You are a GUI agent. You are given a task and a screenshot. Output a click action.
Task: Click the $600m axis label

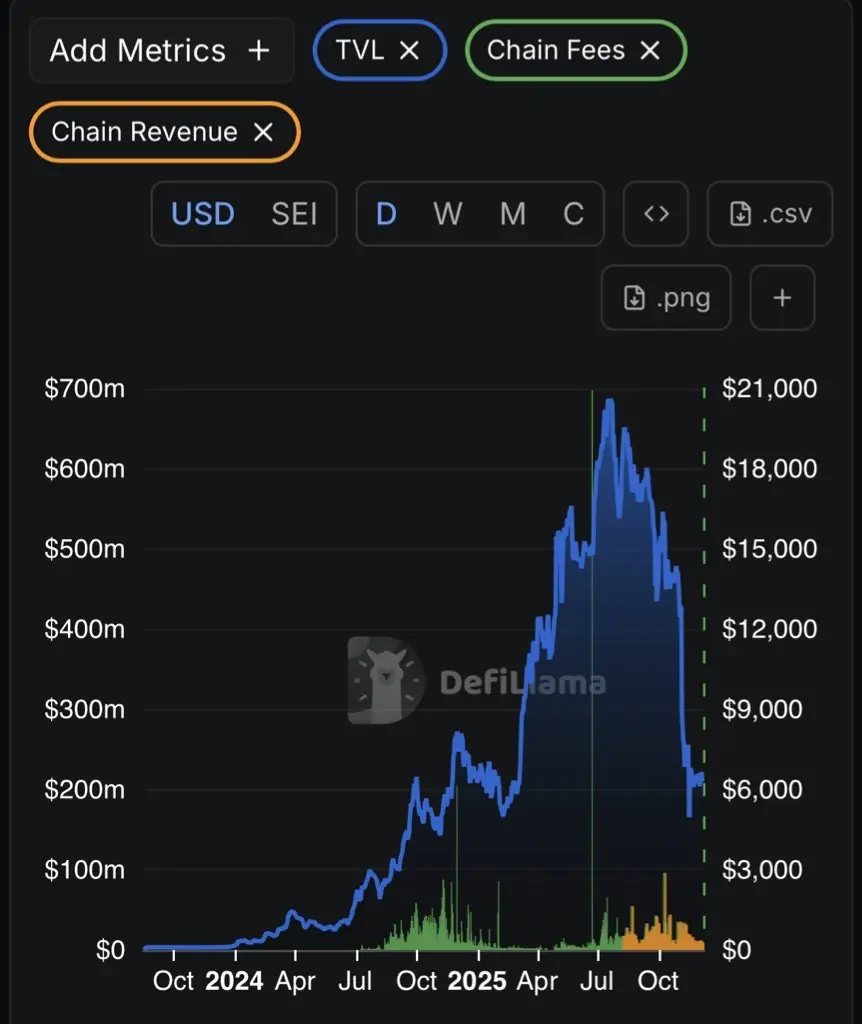pyautogui.click(x=84, y=469)
